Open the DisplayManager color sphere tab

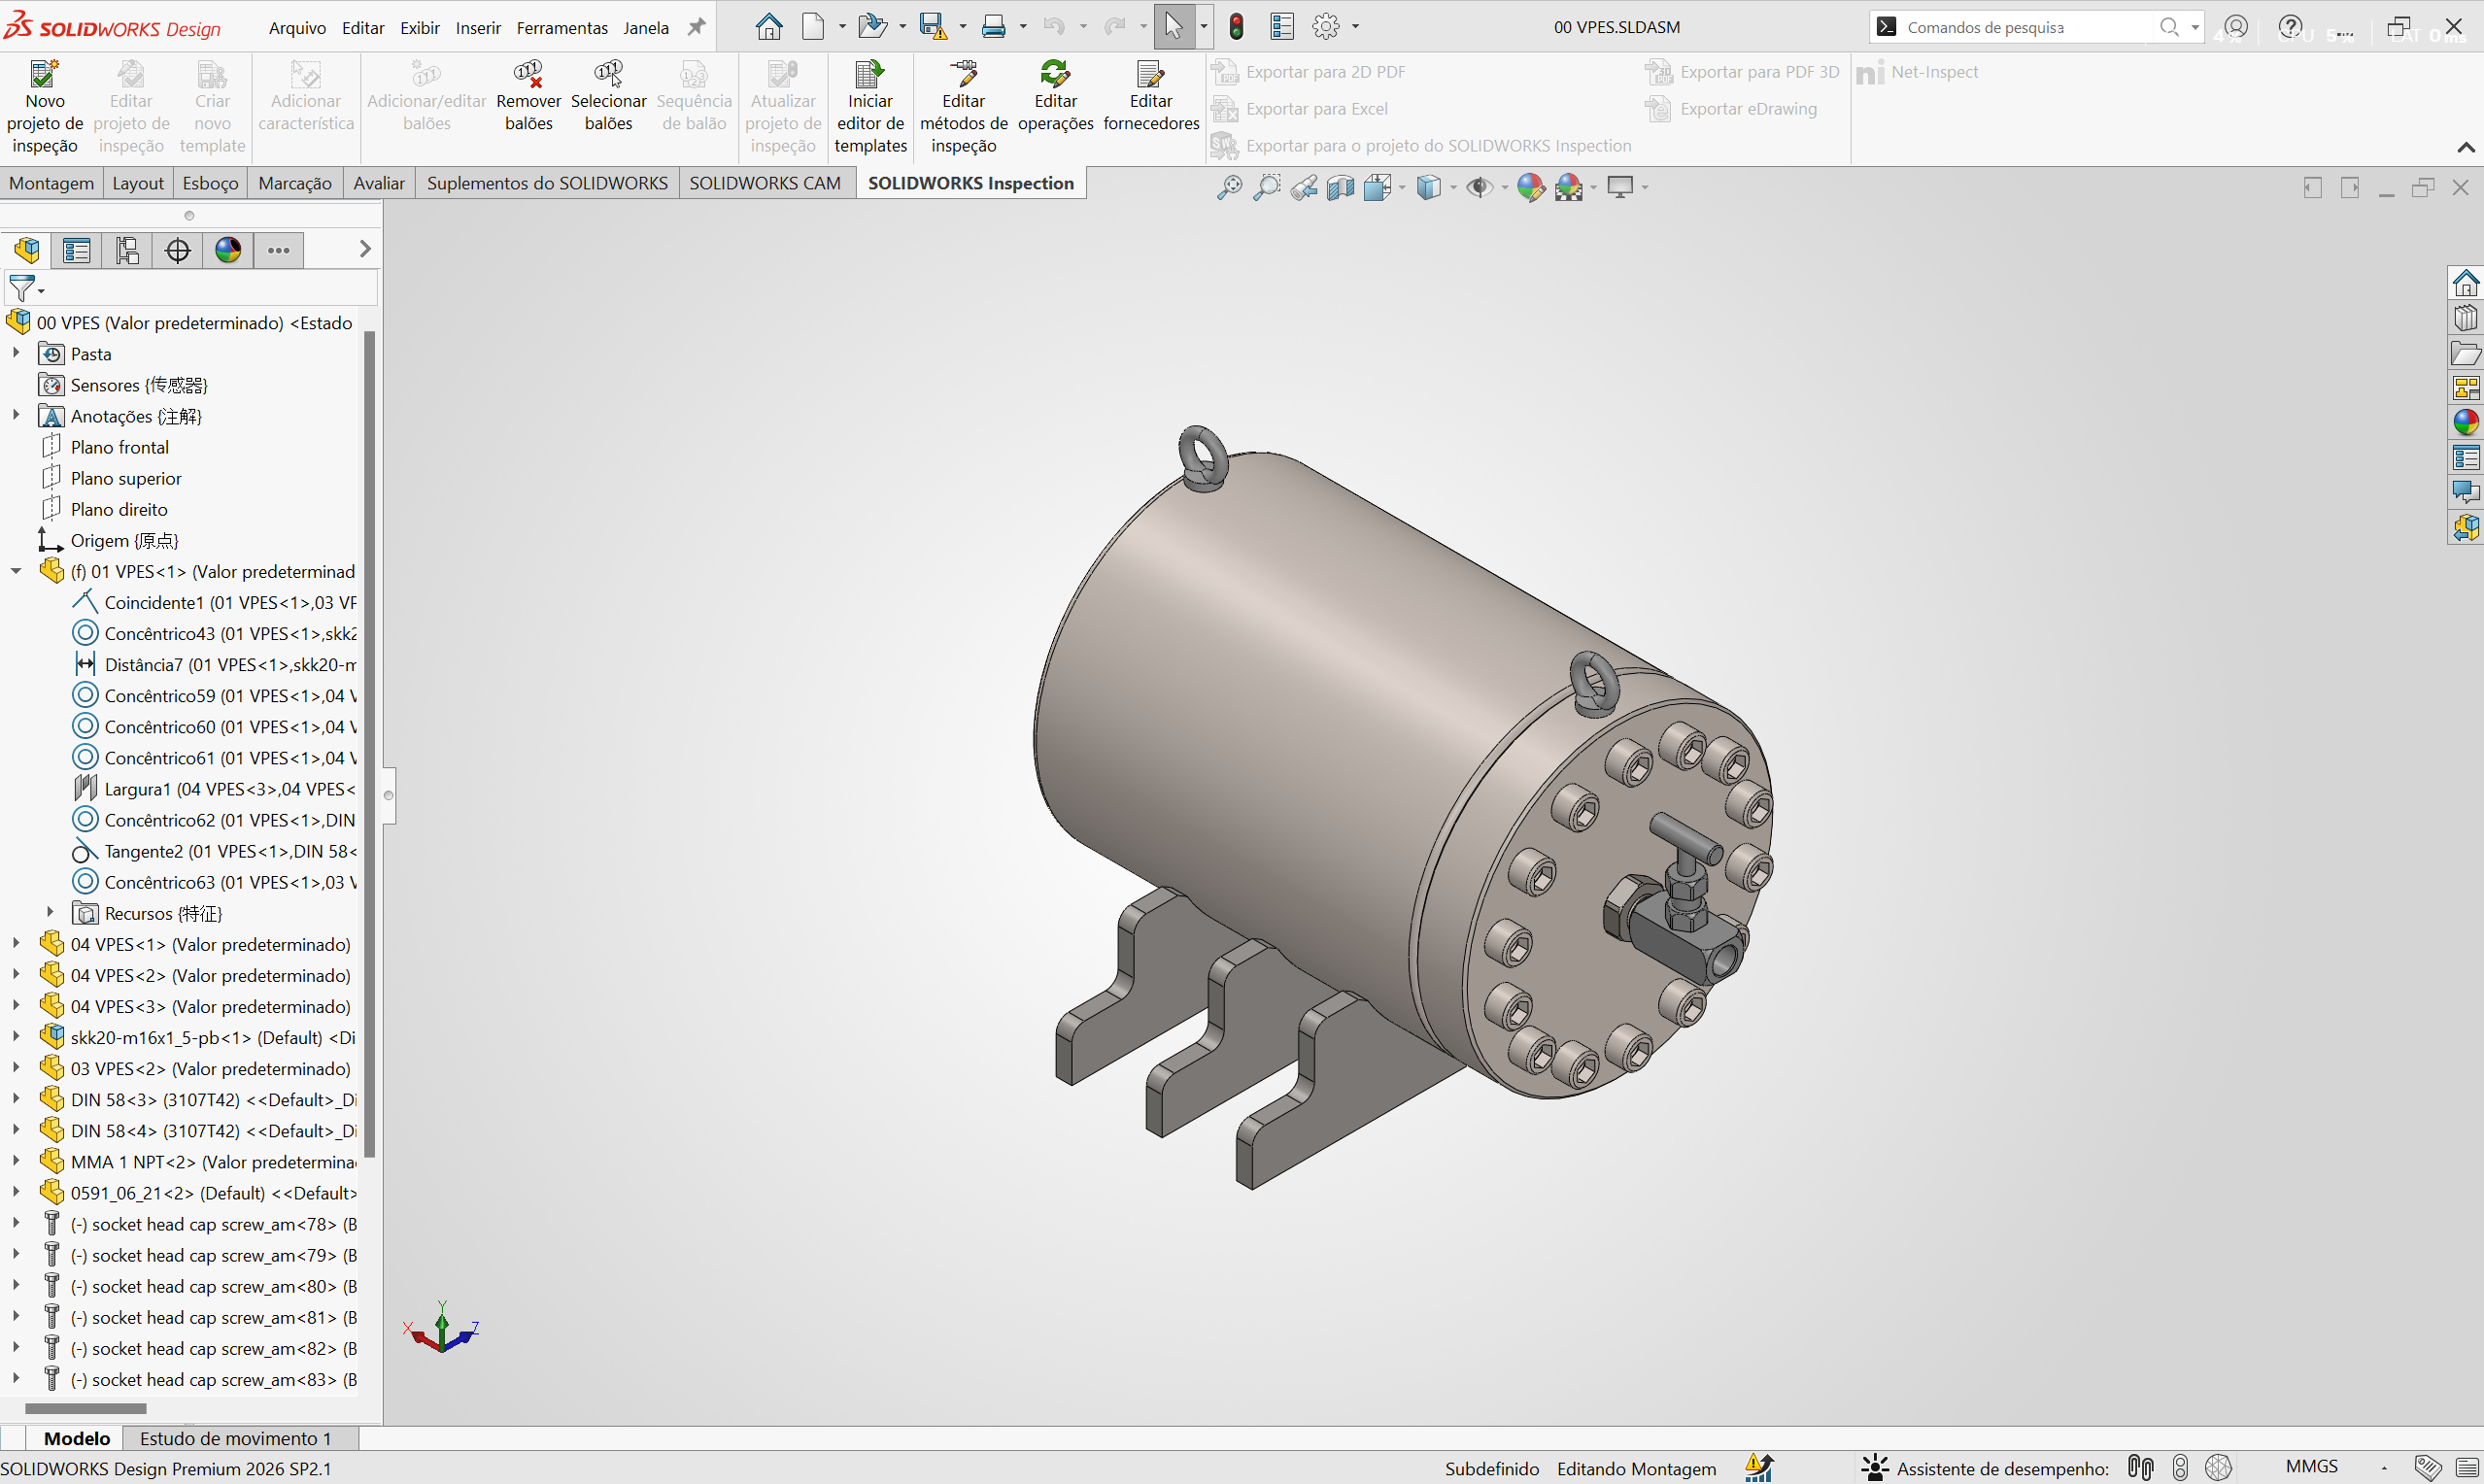pyautogui.click(x=228, y=249)
